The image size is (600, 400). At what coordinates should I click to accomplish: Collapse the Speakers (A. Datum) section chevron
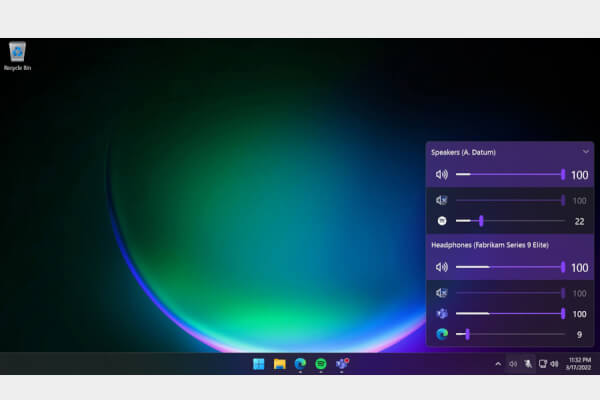point(585,152)
